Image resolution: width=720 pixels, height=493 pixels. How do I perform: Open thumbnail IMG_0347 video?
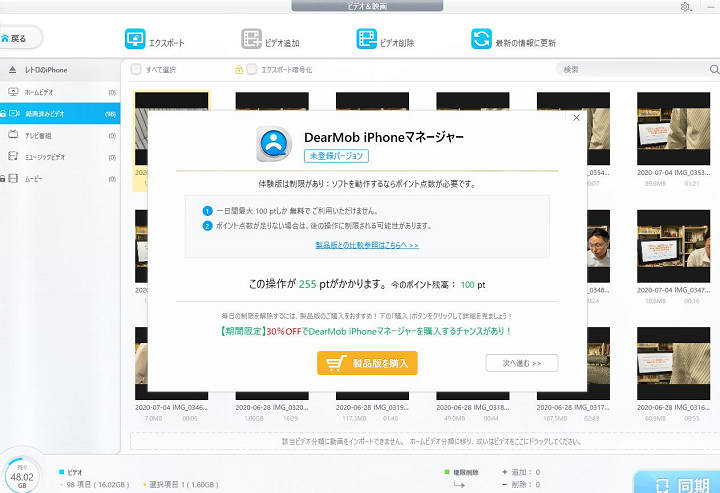click(x=673, y=246)
